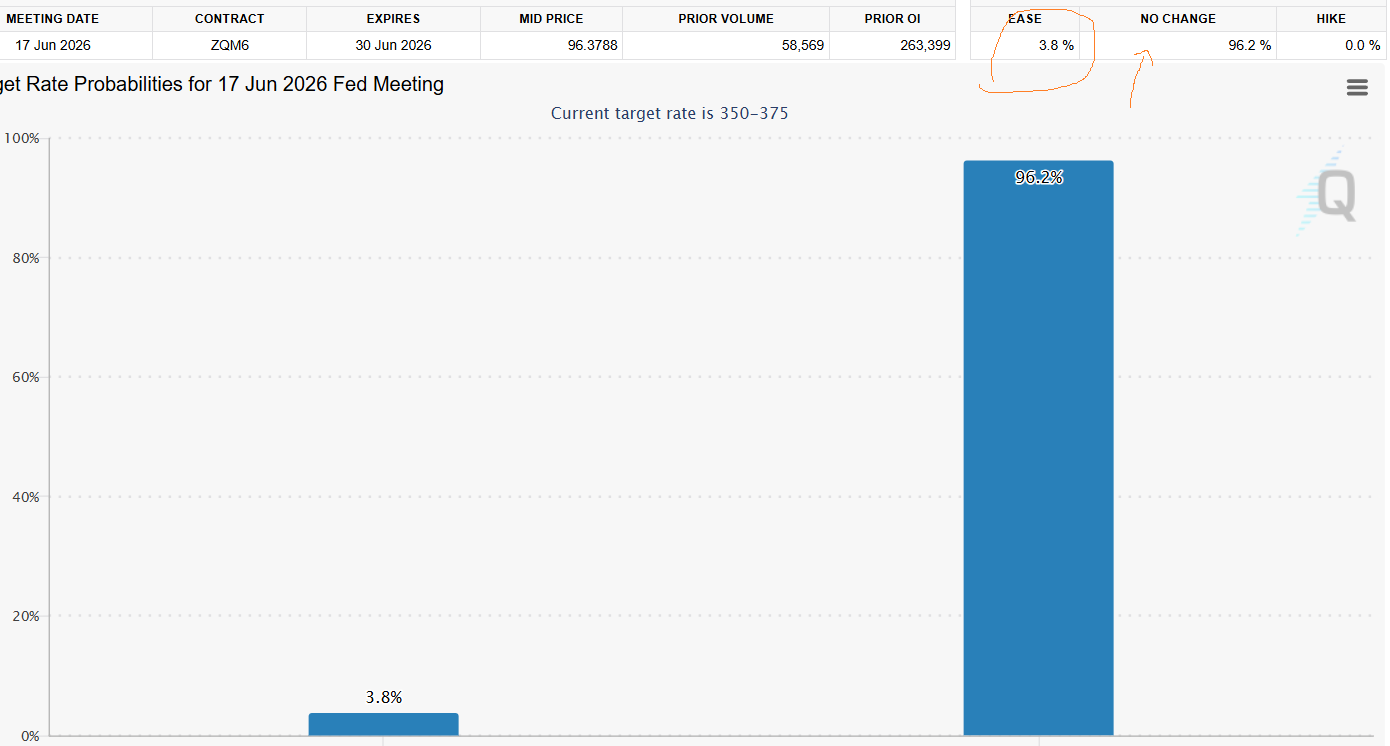Select the MID PRICE column header
Screen dimensions: 1390x746
click(551, 19)
